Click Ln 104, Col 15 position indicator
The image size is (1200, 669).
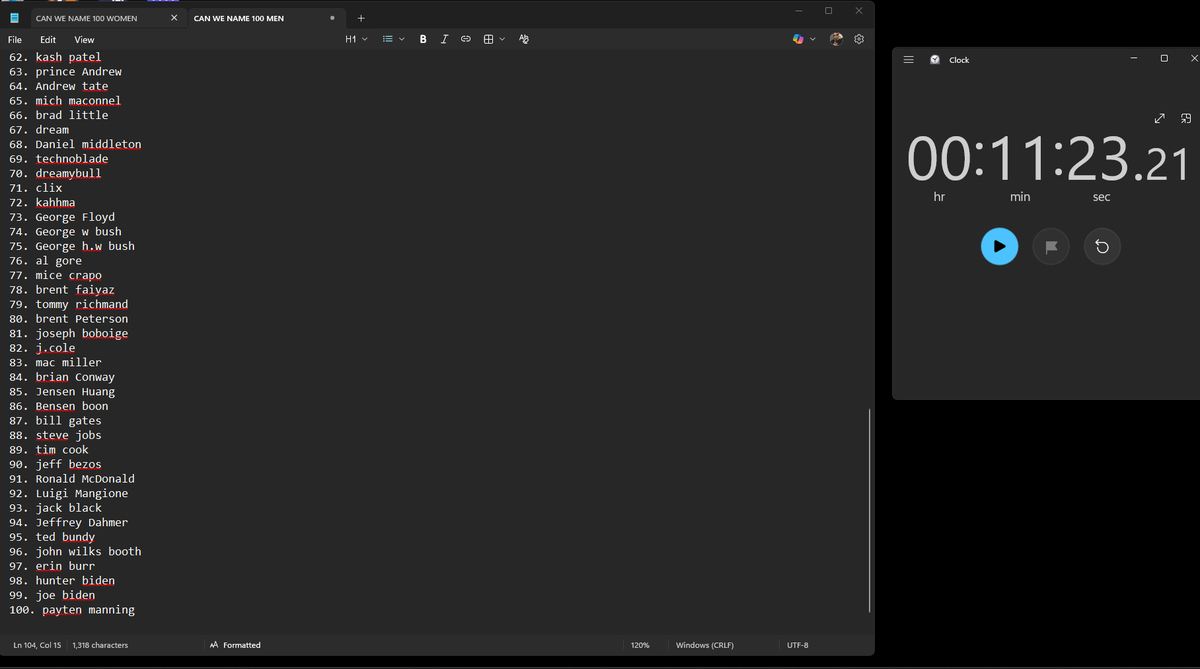[x=37, y=645]
